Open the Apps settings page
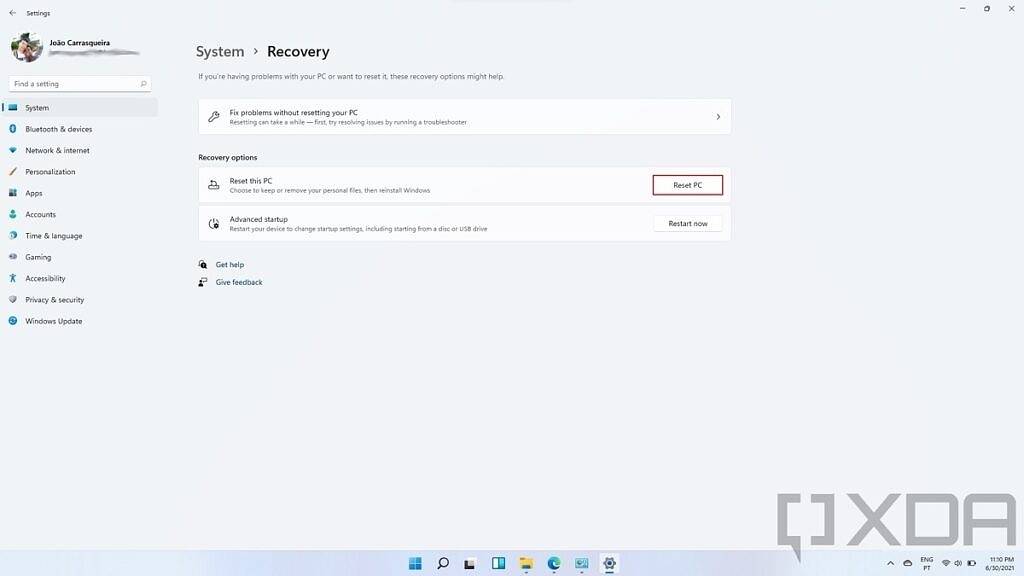Image resolution: width=1024 pixels, height=576 pixels. click(35, 192)
